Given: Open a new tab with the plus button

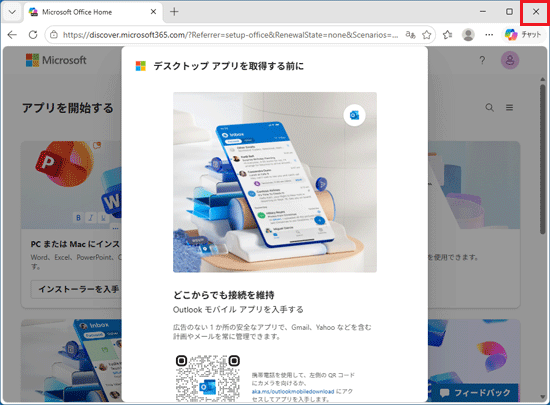Looking at the screenshot, I should (174, 12).
